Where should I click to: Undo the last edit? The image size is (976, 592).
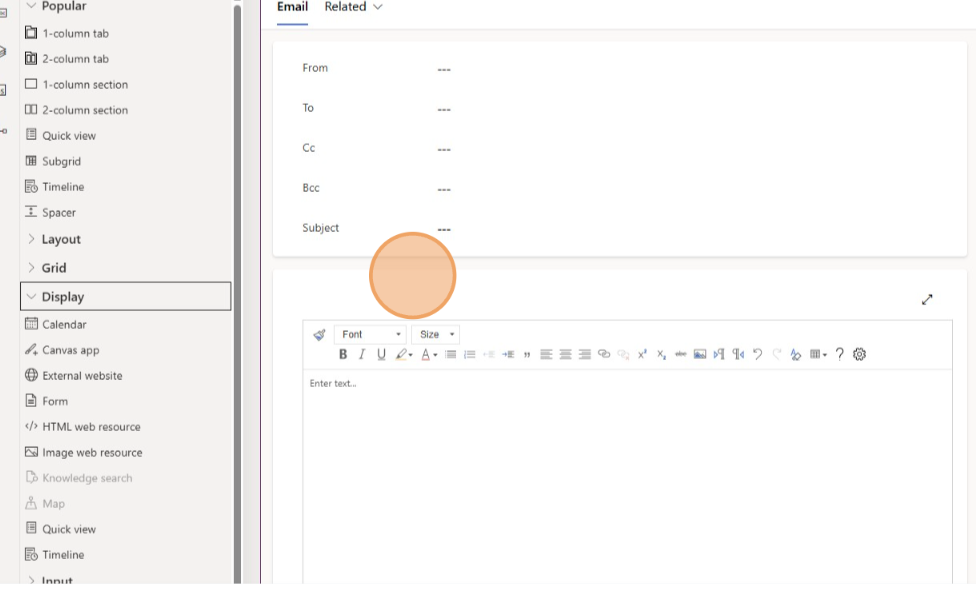758,354
